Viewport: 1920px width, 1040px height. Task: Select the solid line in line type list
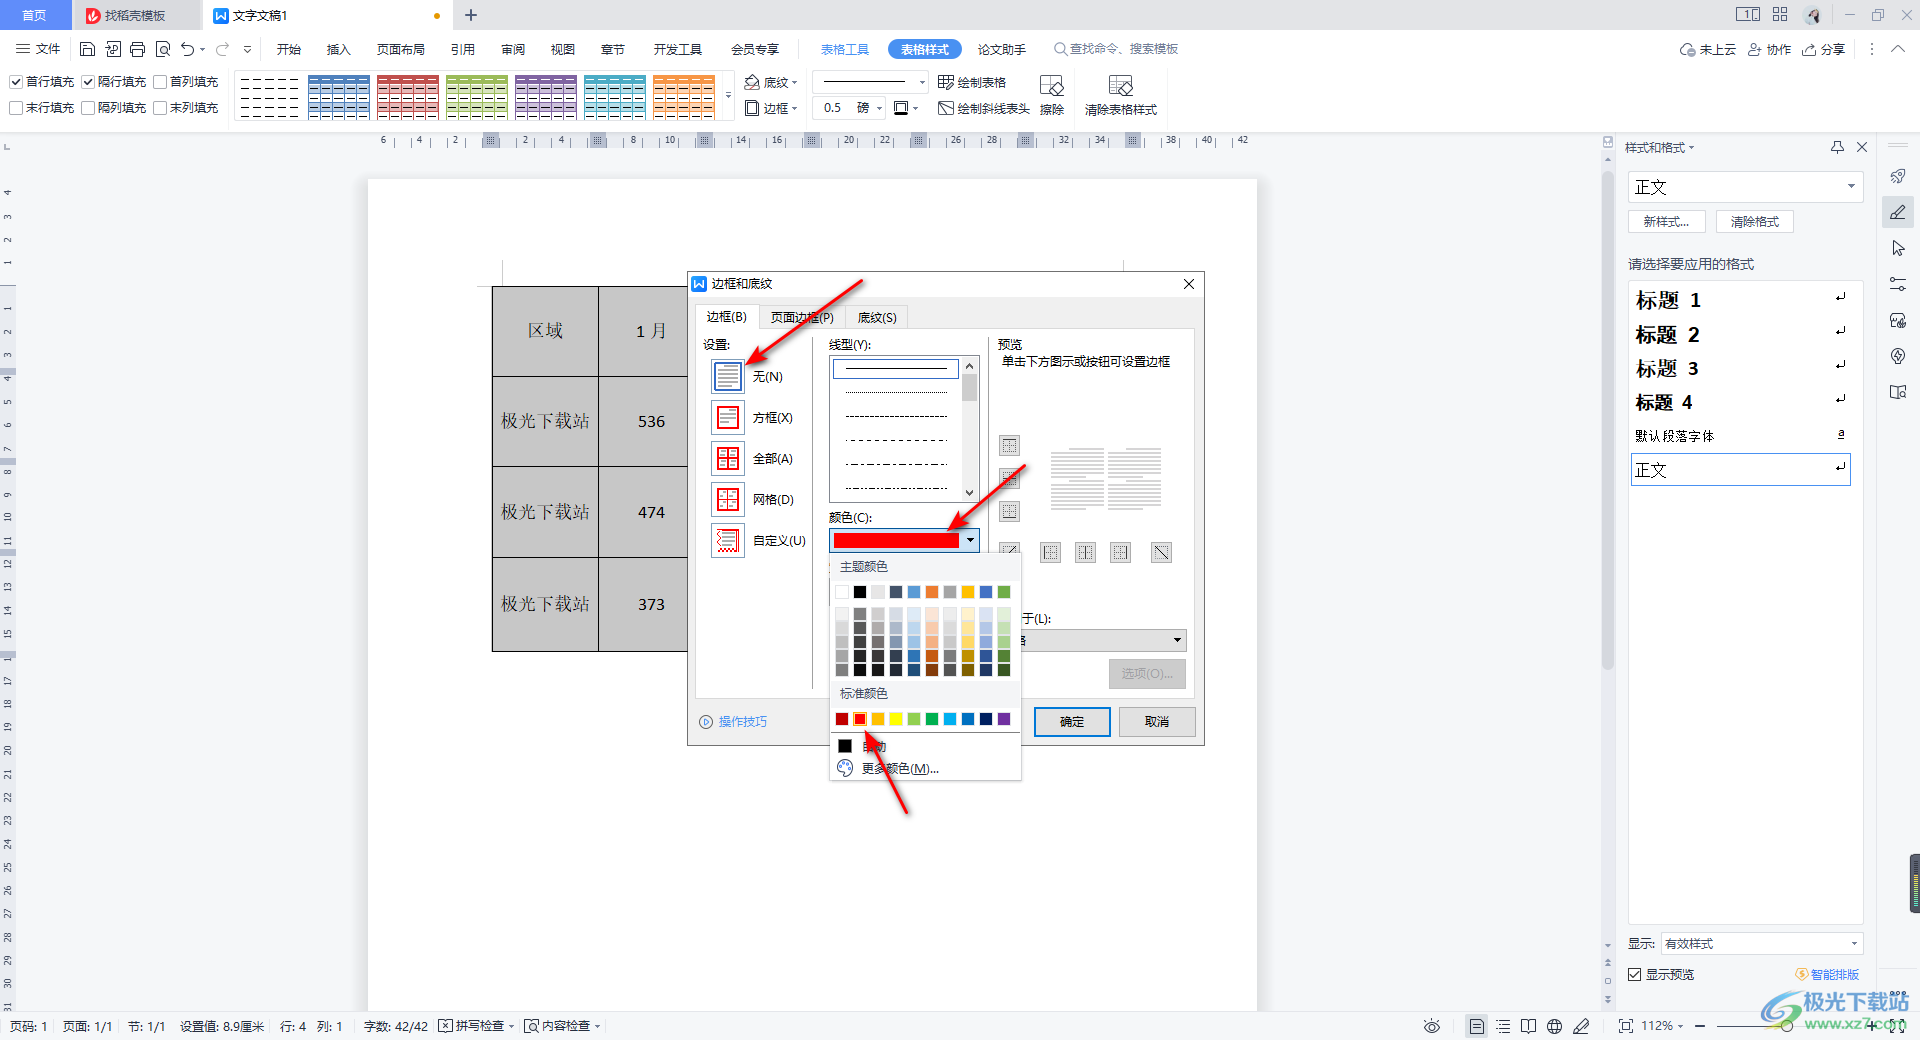tap(896, 369)
